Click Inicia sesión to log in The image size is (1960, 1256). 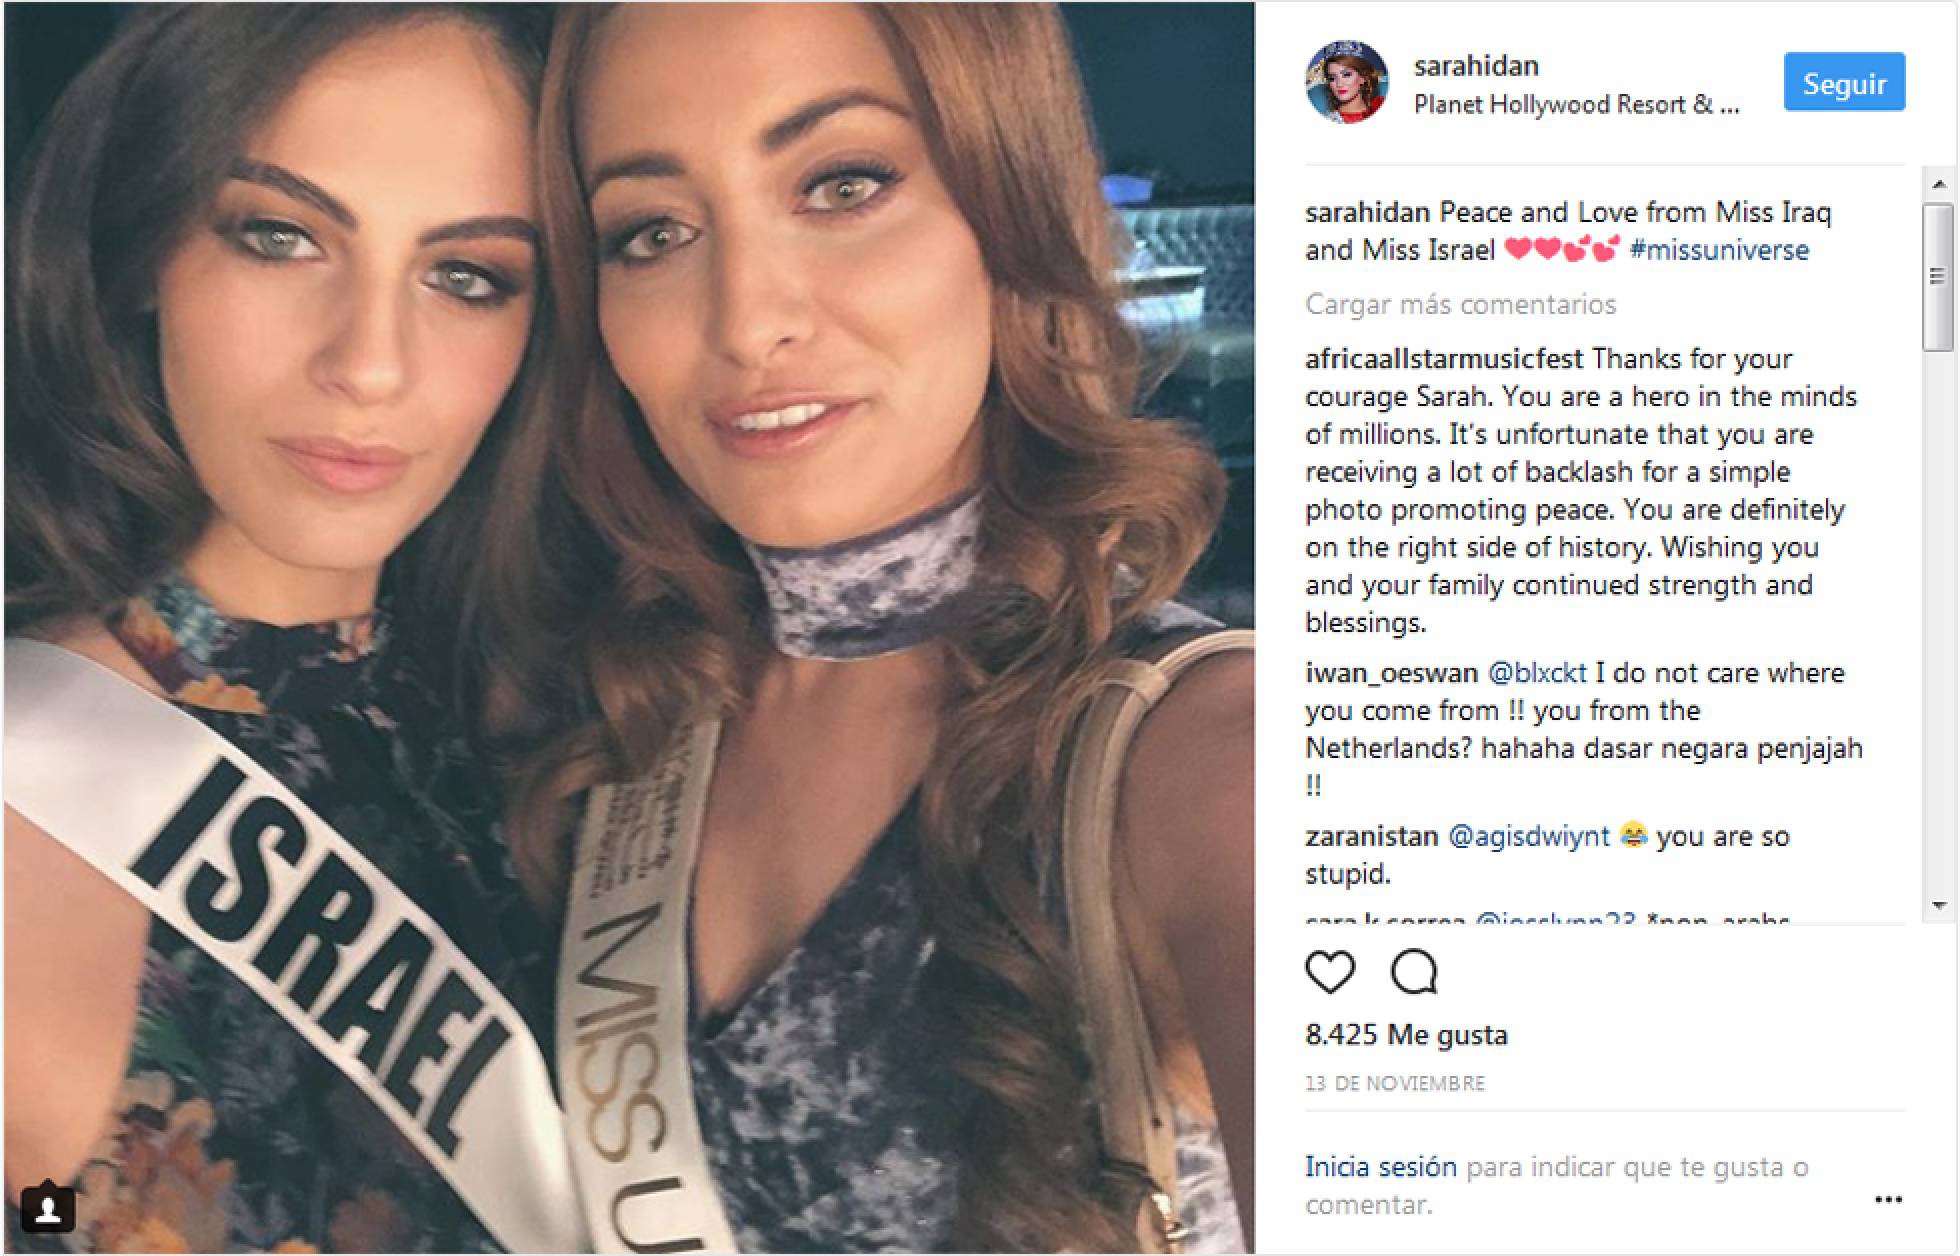click(1380, 1167)
